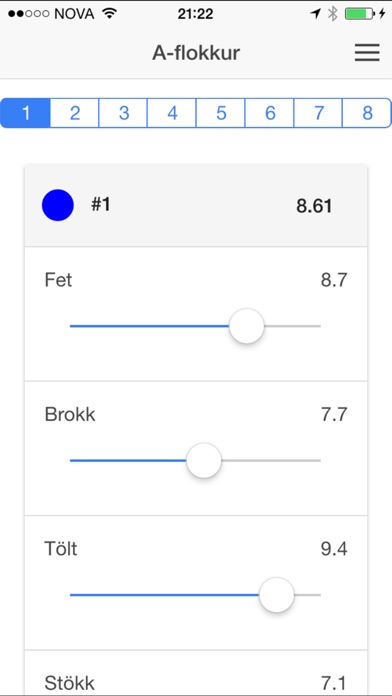392x696 pixels.
Task: Go to segment 8
Action: (x=367, y=113)
